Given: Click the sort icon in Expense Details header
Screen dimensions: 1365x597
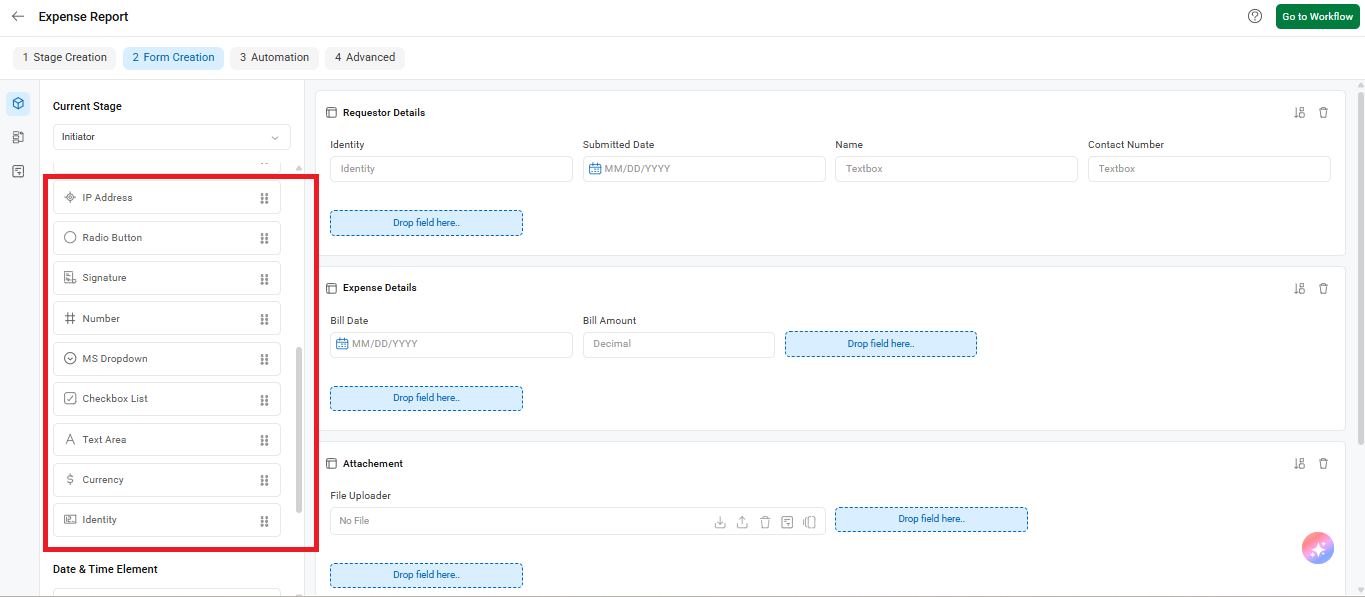Looking at the screenshot, I should [1299, 288].
